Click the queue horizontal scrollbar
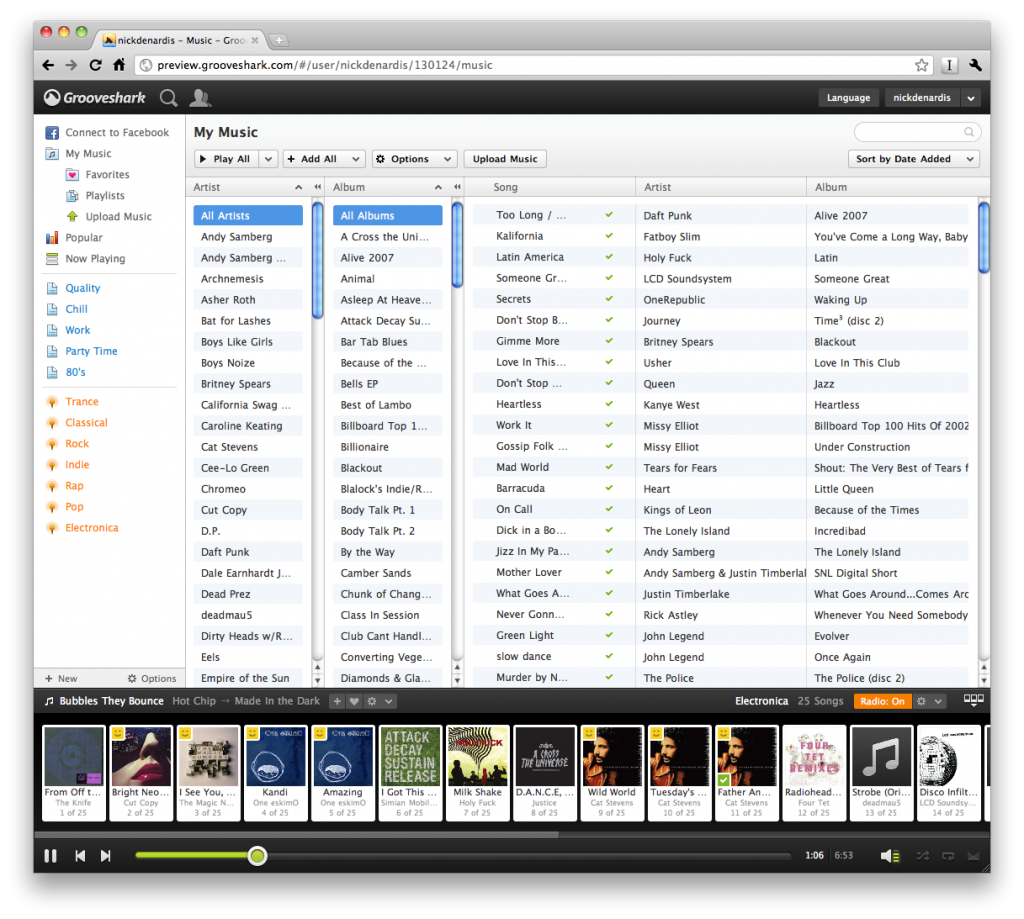The image size is (1024, 919). tap(296, 834)
